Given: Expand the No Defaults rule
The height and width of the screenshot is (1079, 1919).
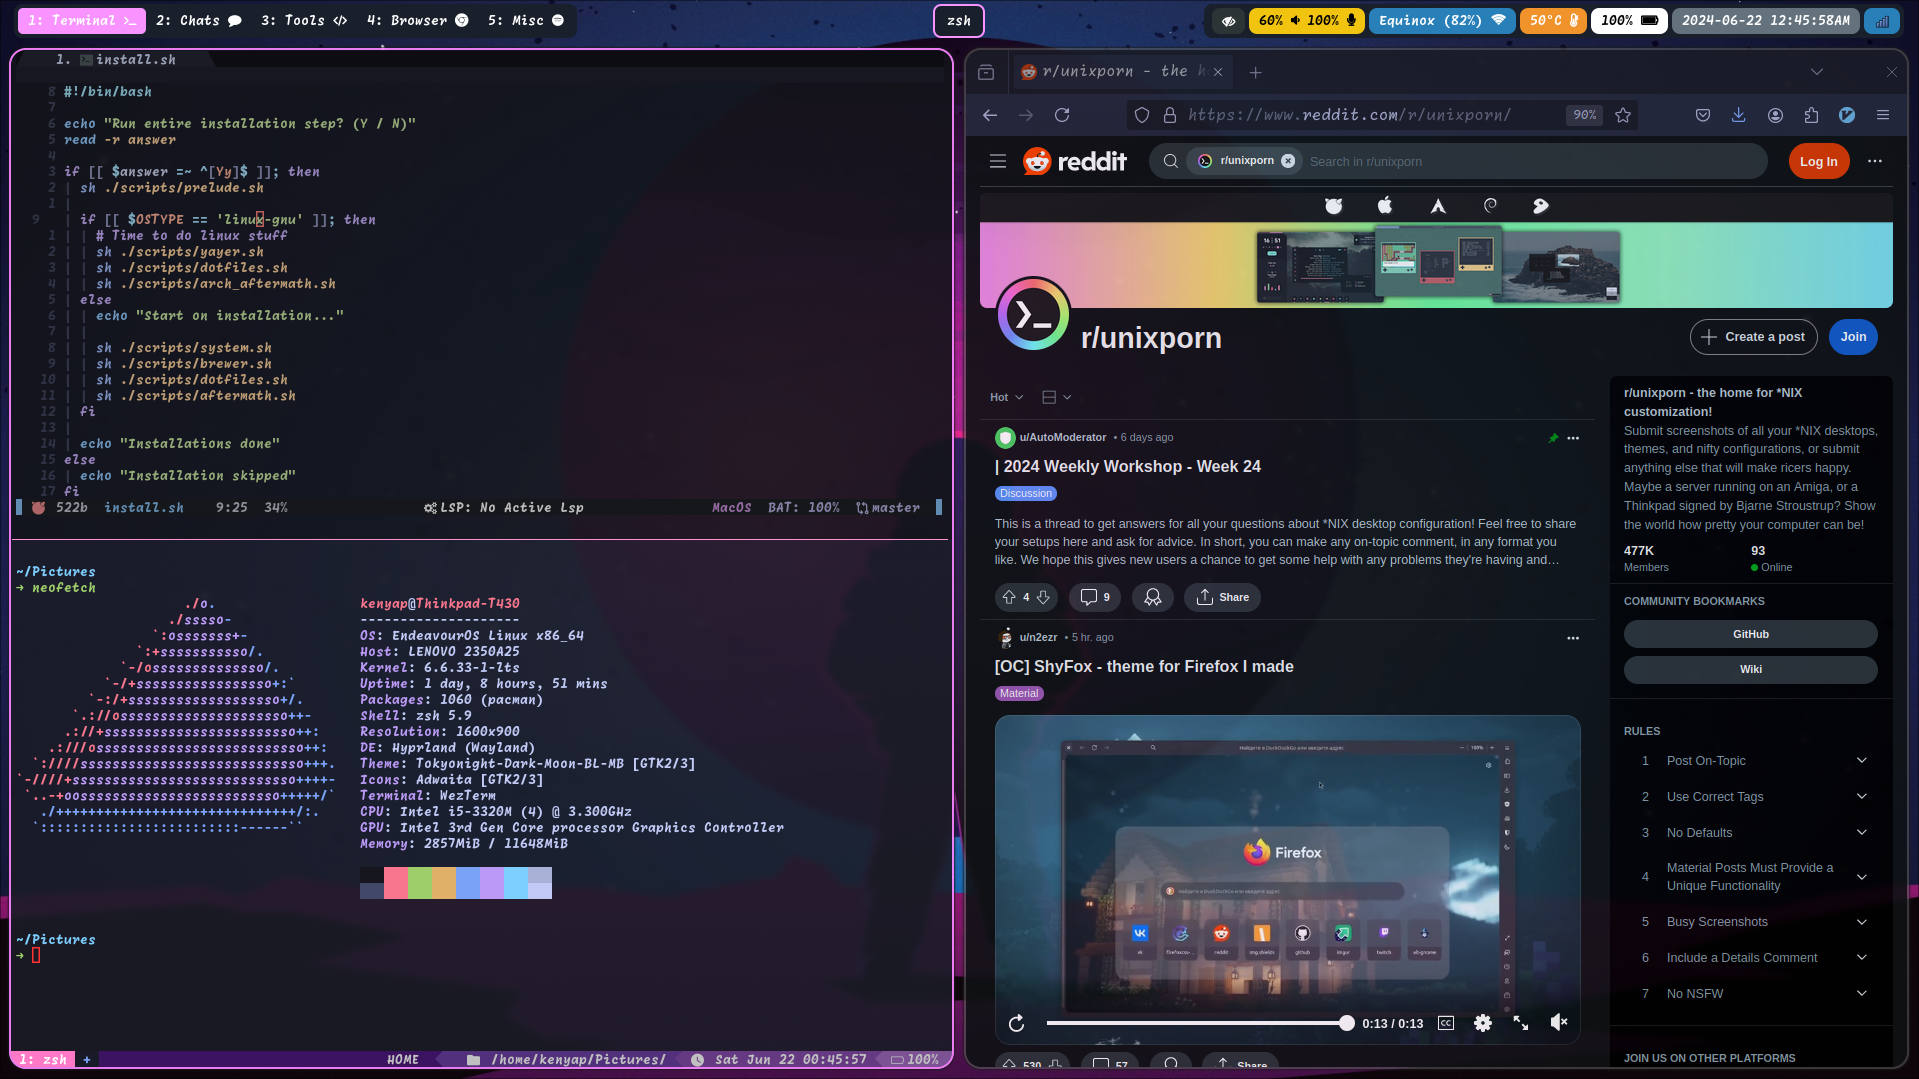Looking at the screenshot, I should [1862, 832].
